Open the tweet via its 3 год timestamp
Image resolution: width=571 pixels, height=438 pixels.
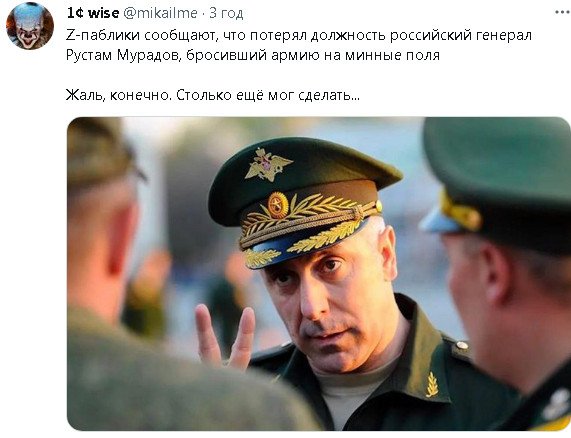[226, 13]
